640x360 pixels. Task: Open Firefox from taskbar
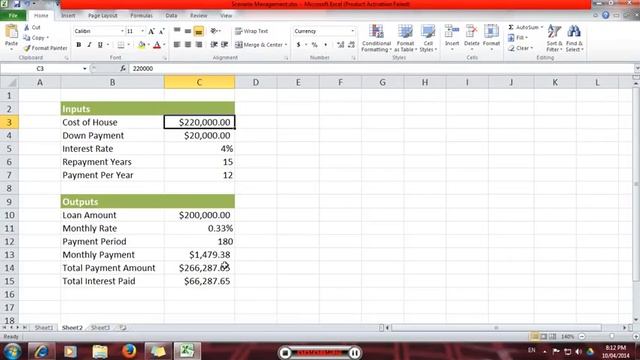tap(129, 351)
